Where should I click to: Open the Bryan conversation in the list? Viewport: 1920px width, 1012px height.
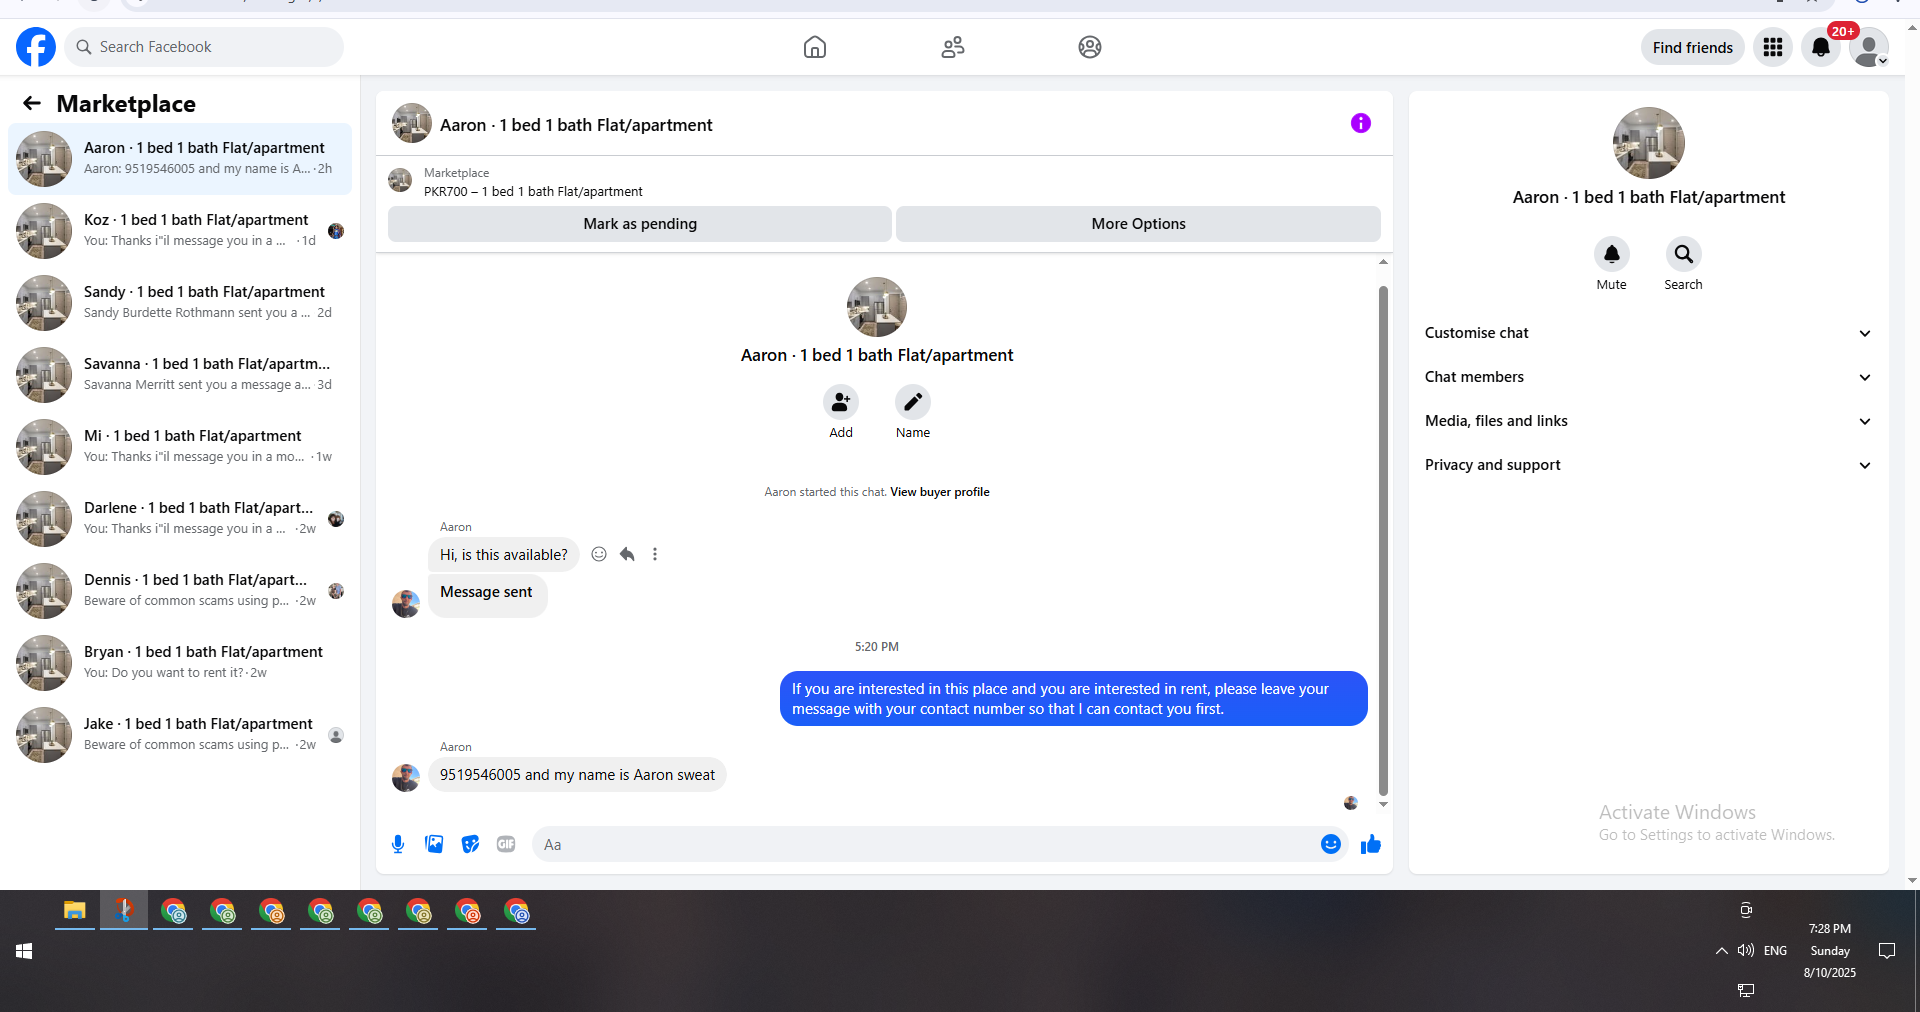point(180,663)
